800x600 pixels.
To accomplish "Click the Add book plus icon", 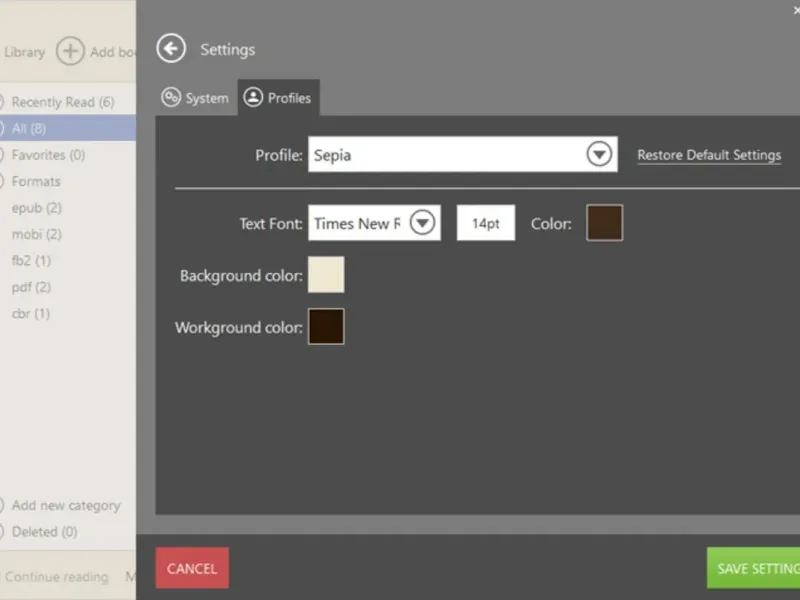I will [x=70, y=51].
